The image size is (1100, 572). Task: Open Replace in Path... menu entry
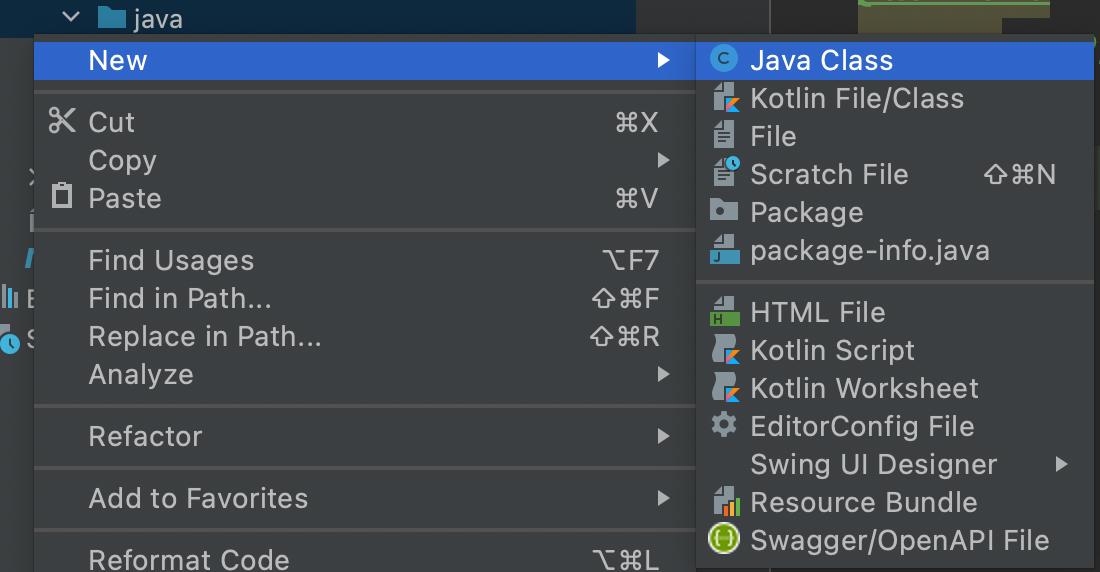click(365, 336)
